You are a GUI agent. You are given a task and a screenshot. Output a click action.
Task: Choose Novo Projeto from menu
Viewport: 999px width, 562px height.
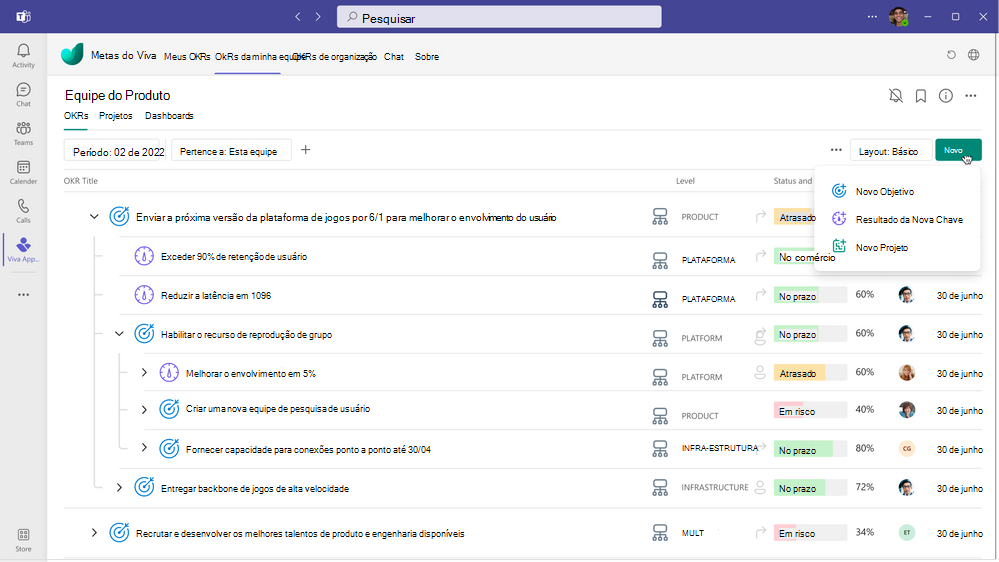(x=882, y=247)
